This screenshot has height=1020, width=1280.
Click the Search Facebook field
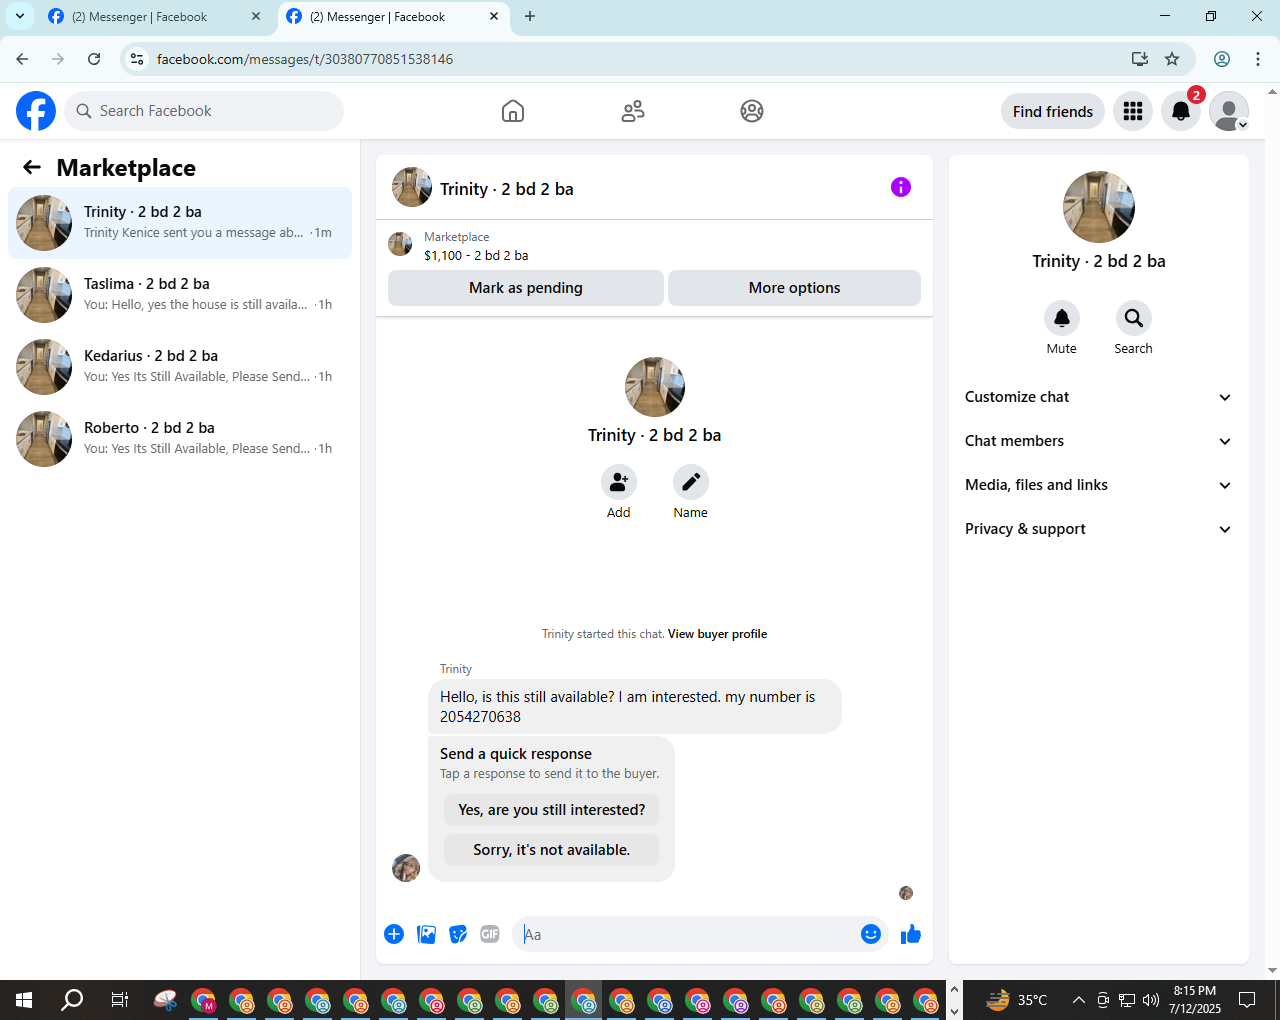[x=204, y=111]
